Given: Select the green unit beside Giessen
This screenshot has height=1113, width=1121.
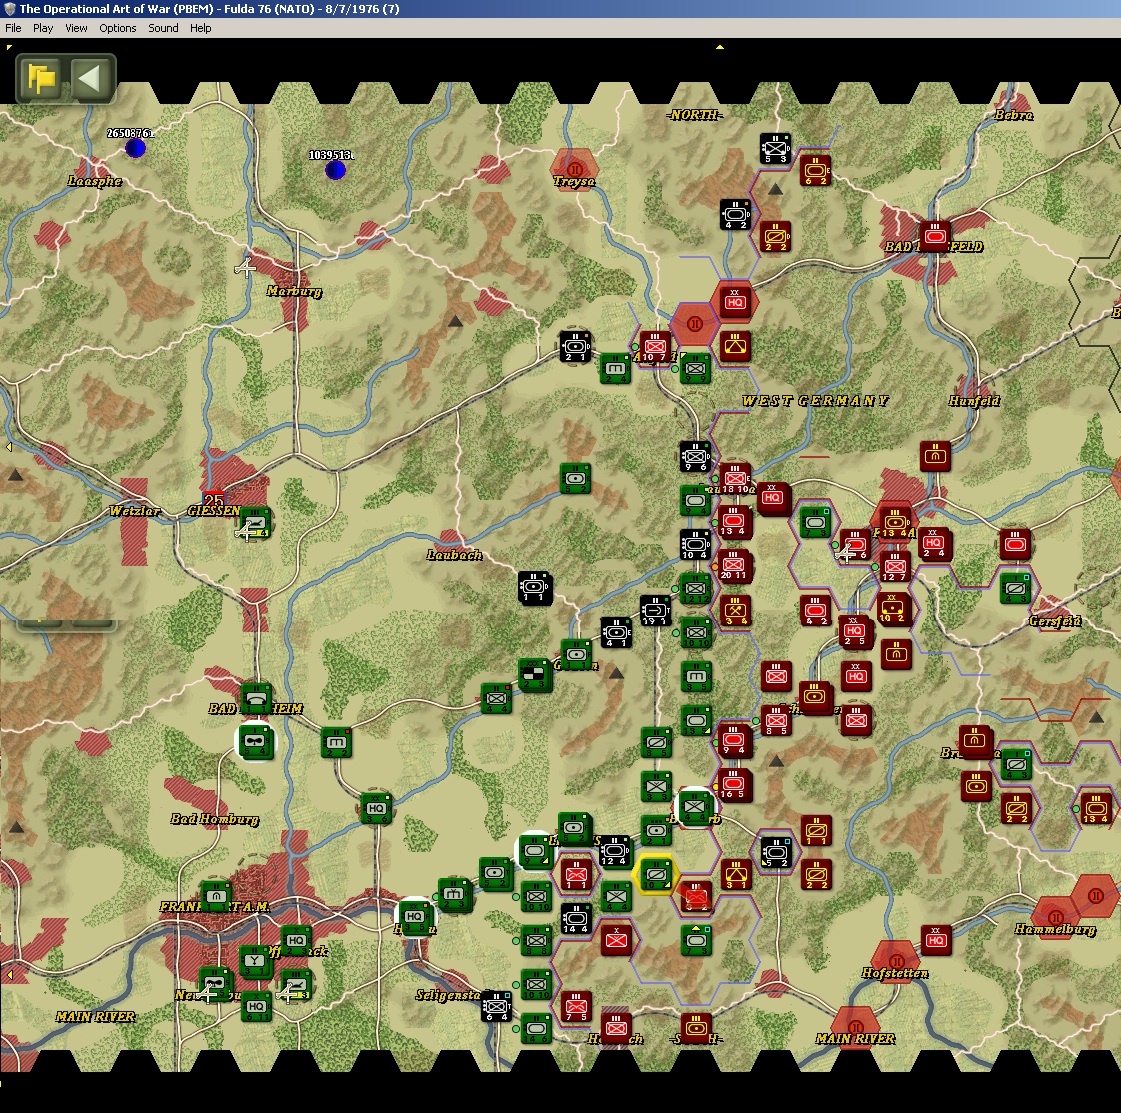Looking at the screenshot, I should (x=255, y=523).
